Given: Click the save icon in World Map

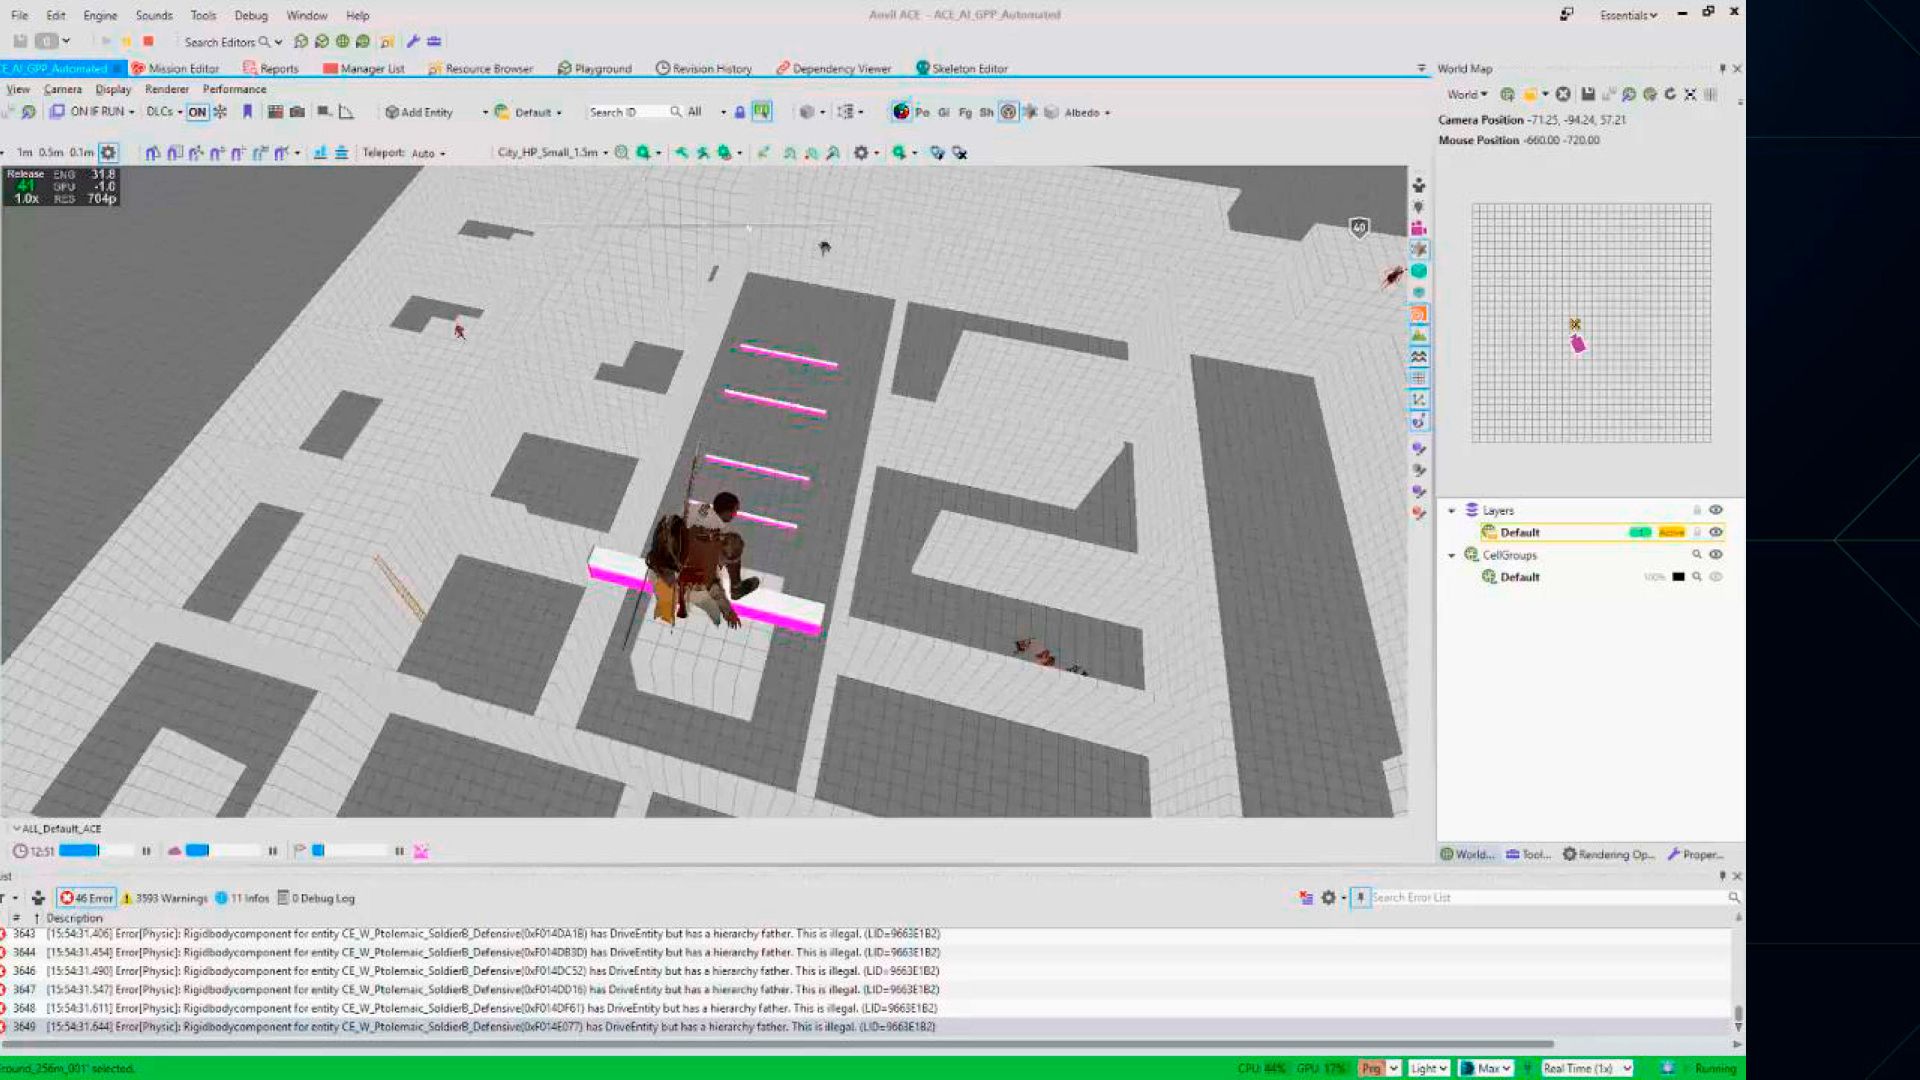Looking at the screenshot, I should click(1588, 94).
